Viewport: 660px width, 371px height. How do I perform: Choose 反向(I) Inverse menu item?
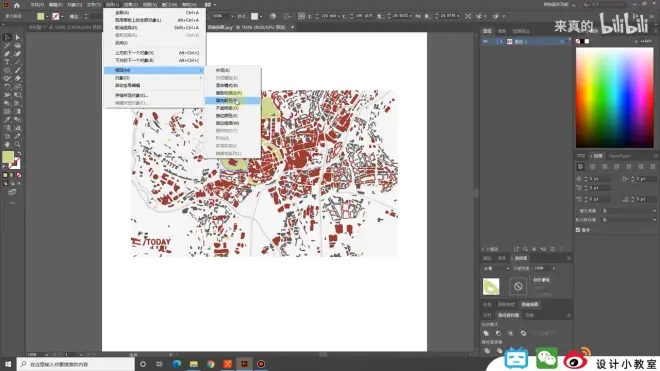tap(155, 43)
